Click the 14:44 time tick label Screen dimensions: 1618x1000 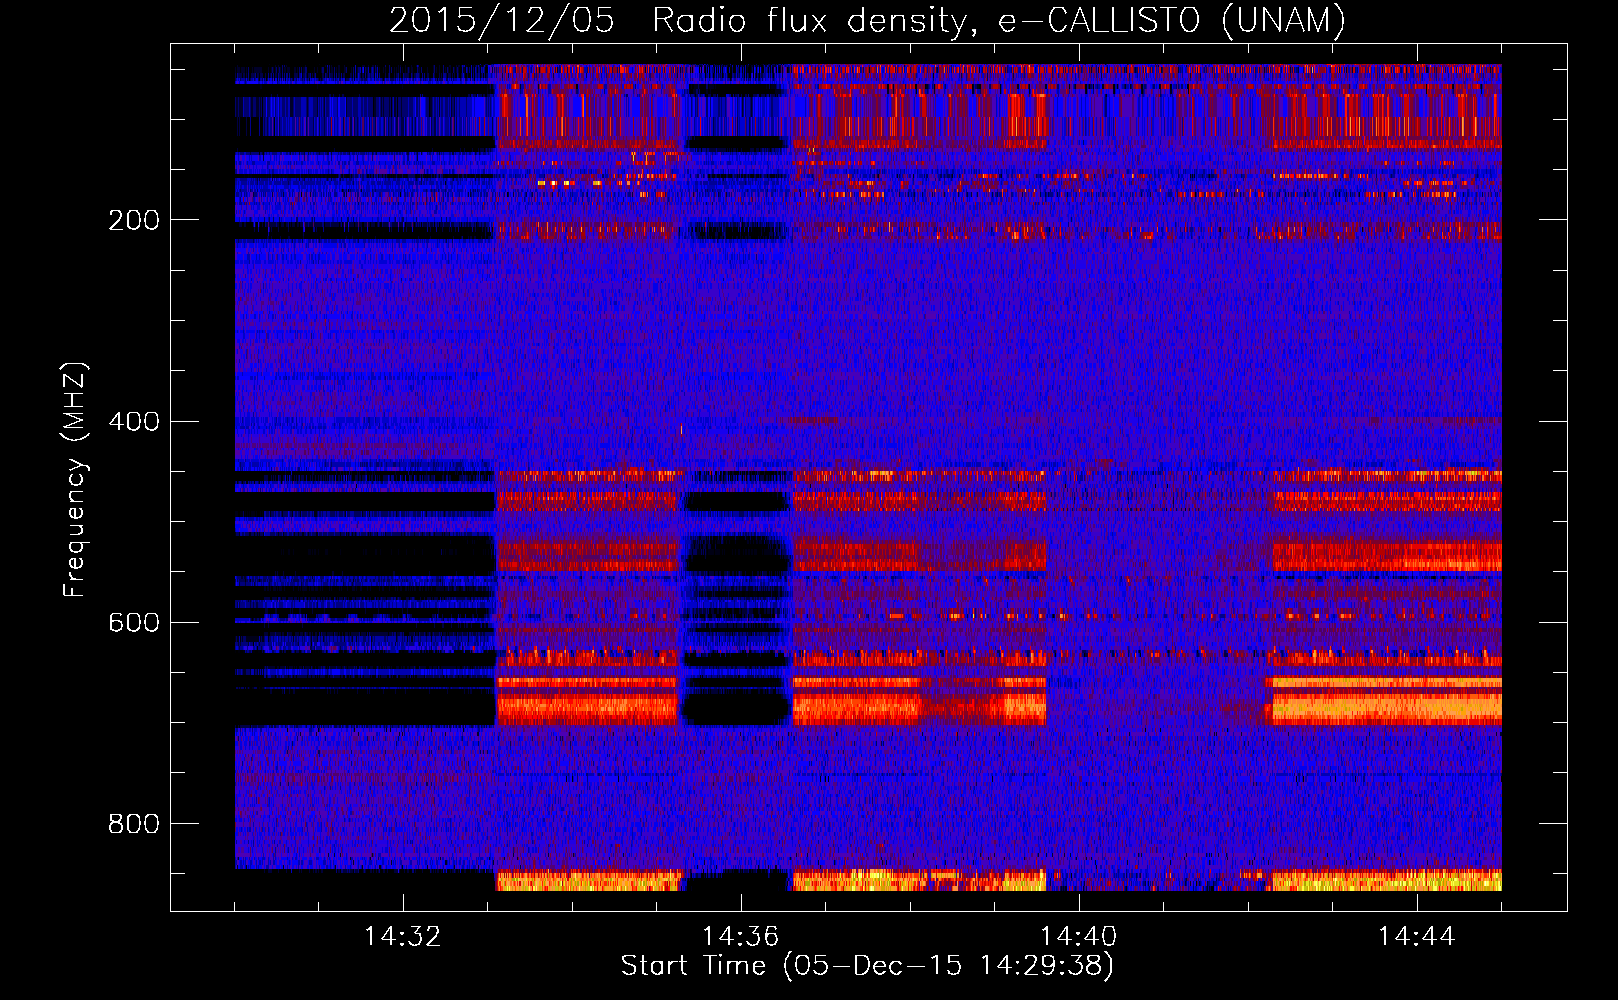tap(1417, 936)
